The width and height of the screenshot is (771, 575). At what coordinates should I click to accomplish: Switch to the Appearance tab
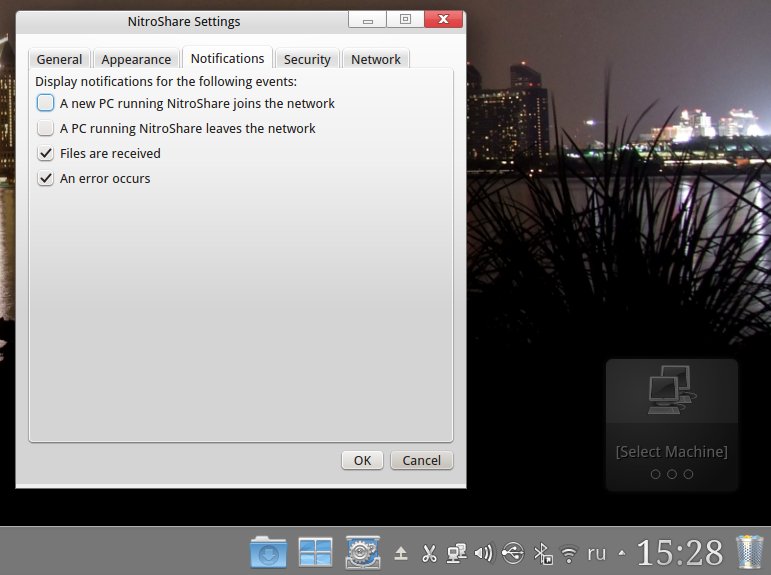(x=136, y=59)
